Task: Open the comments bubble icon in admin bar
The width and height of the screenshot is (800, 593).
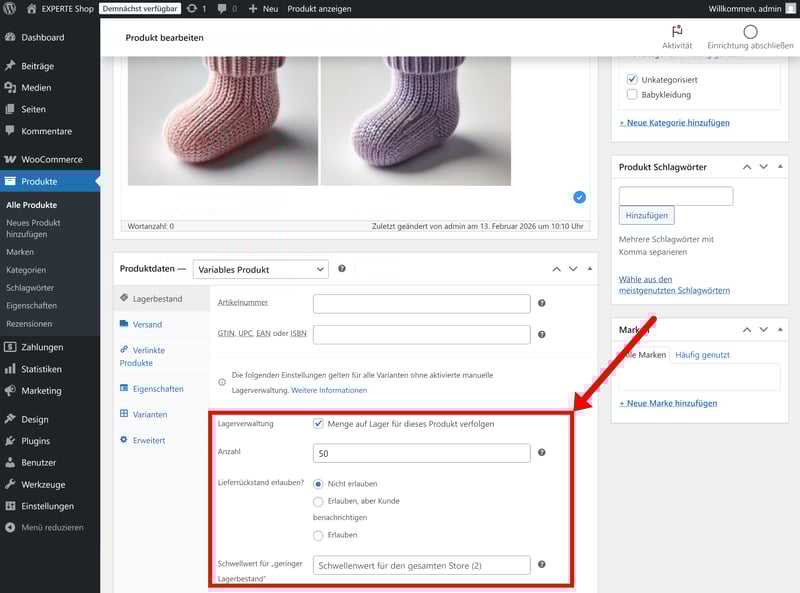Action: pyautogui.click(x=221, y=8)
